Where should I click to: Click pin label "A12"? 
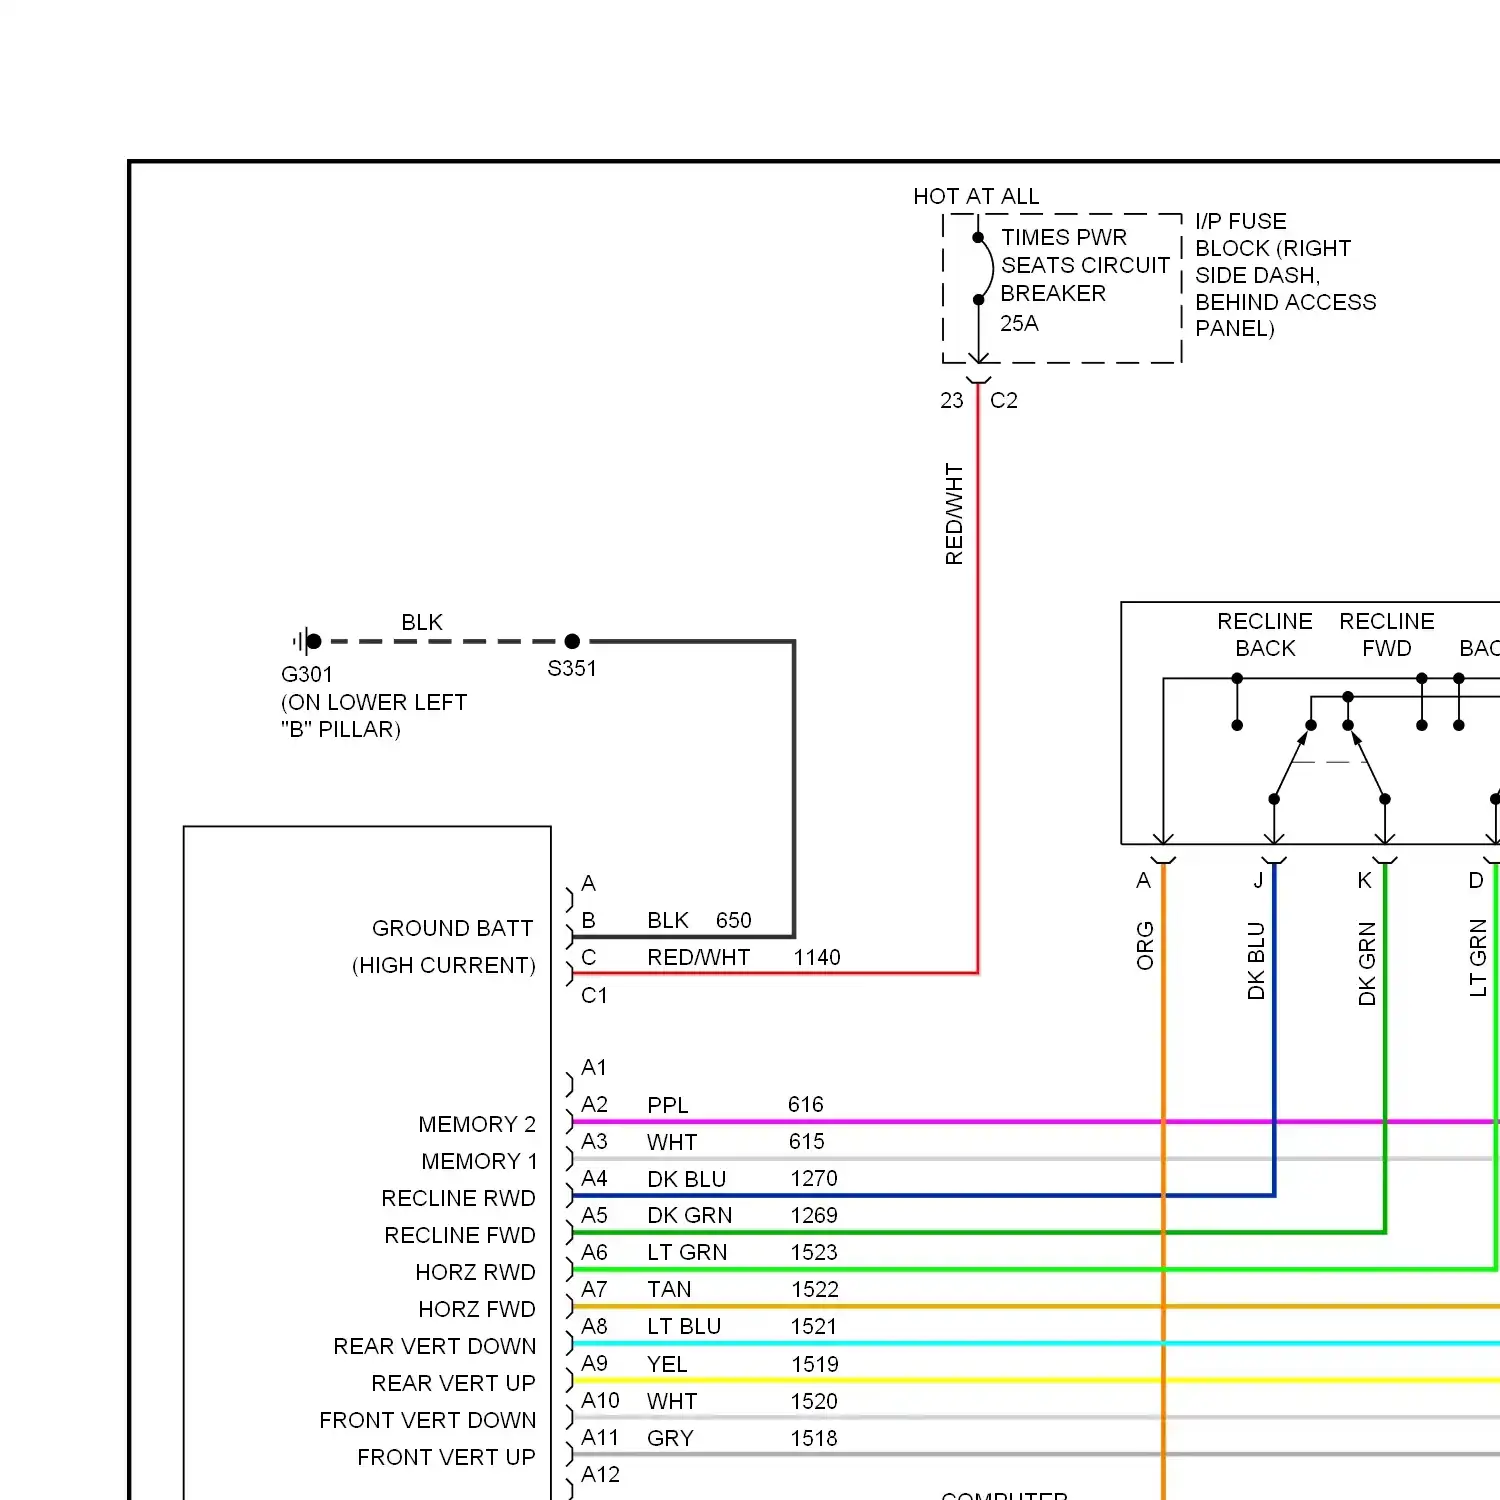600,1474
